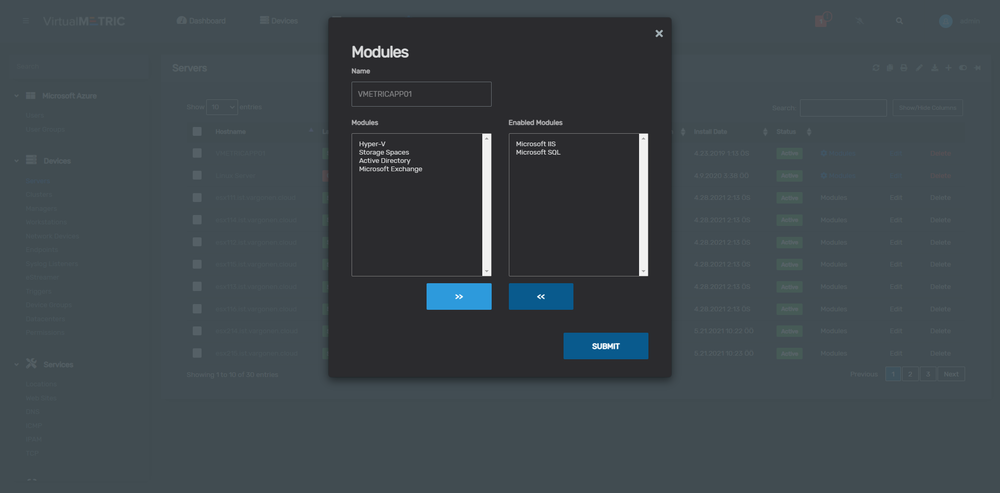Click the Show/Hide Columns button
The width and height of the screenshot is (1000, 493).
[927, 108]
